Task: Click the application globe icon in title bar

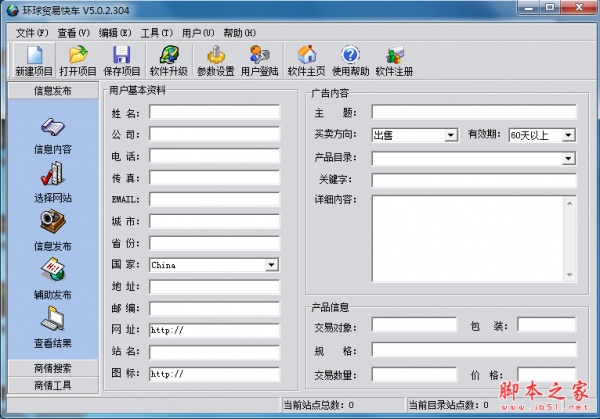Action: click(x=12, y=10)
